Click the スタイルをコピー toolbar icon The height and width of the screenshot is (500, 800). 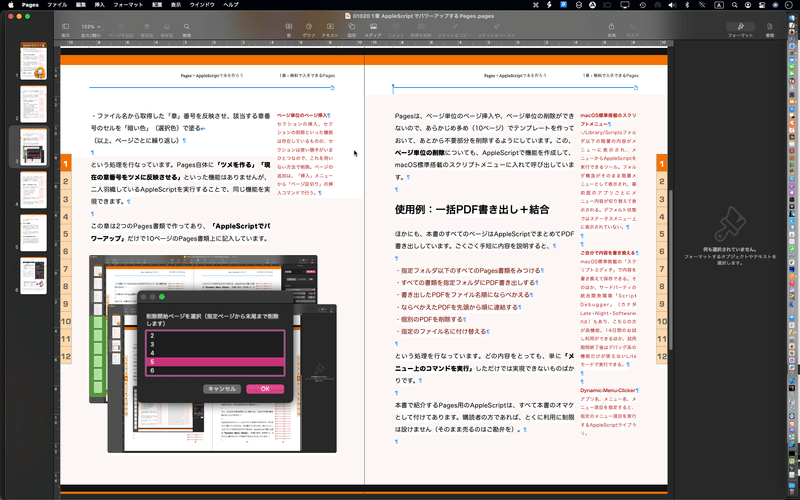(454, 27)
